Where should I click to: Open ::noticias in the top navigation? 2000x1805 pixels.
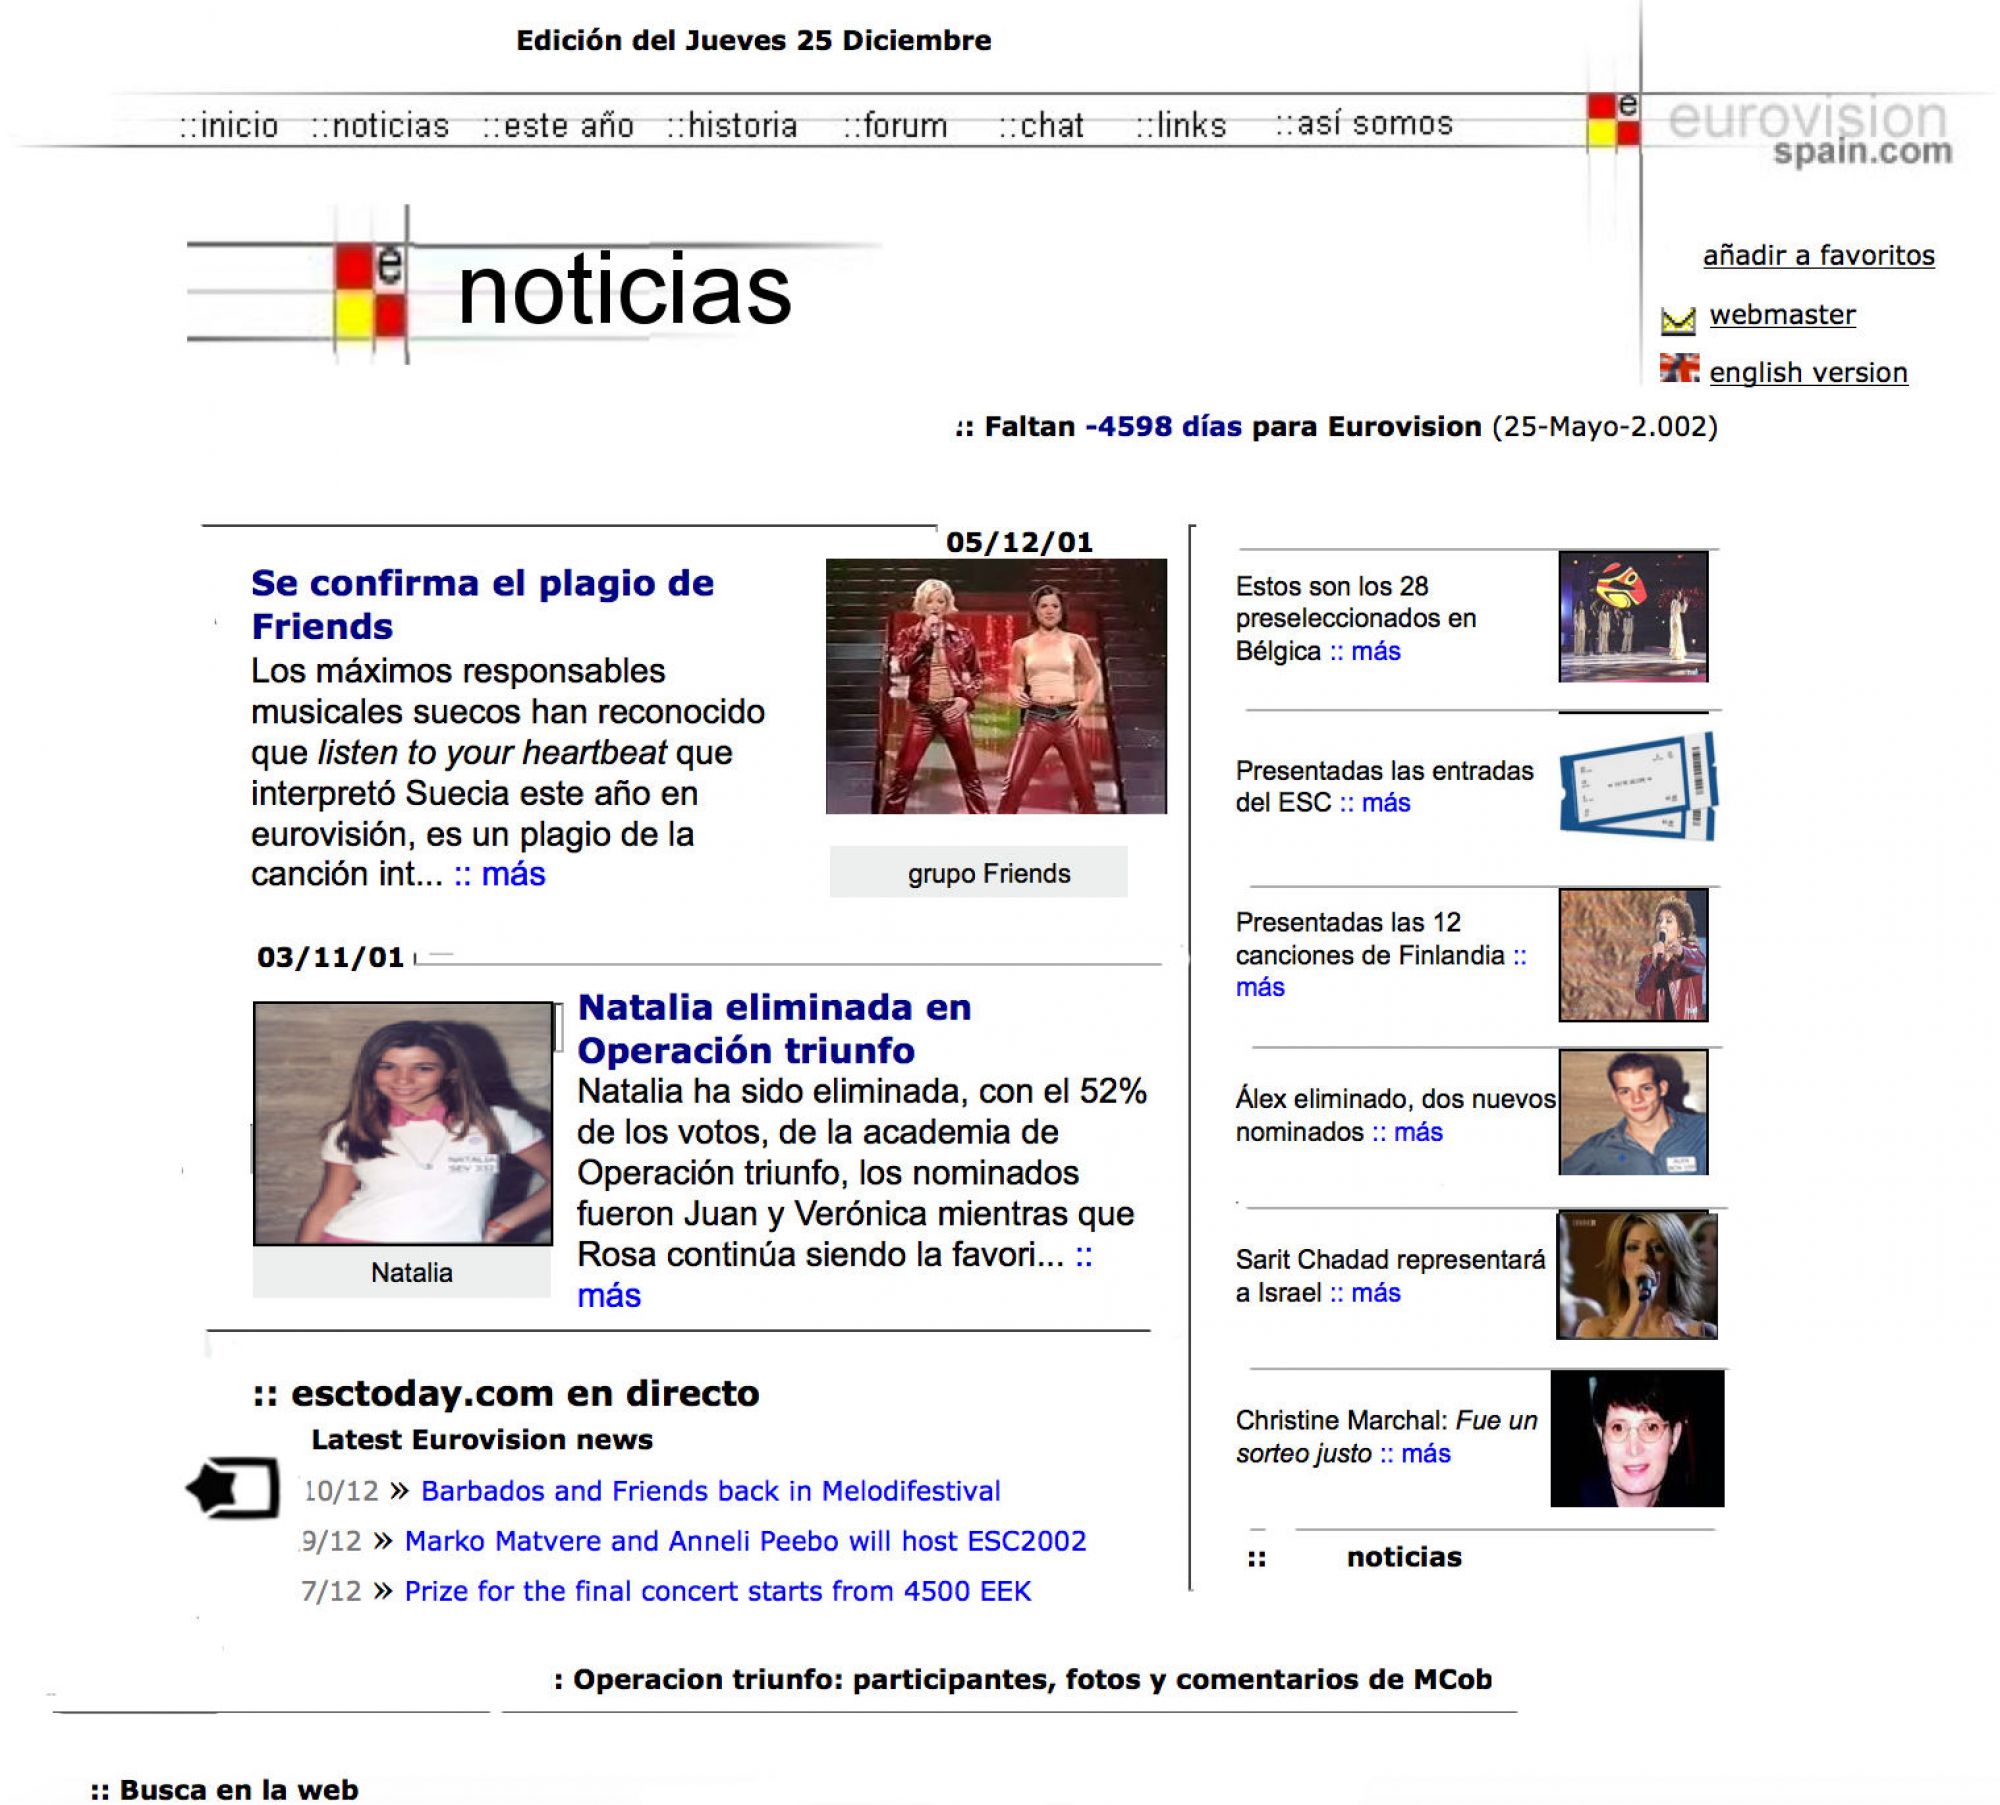(380, 126)
